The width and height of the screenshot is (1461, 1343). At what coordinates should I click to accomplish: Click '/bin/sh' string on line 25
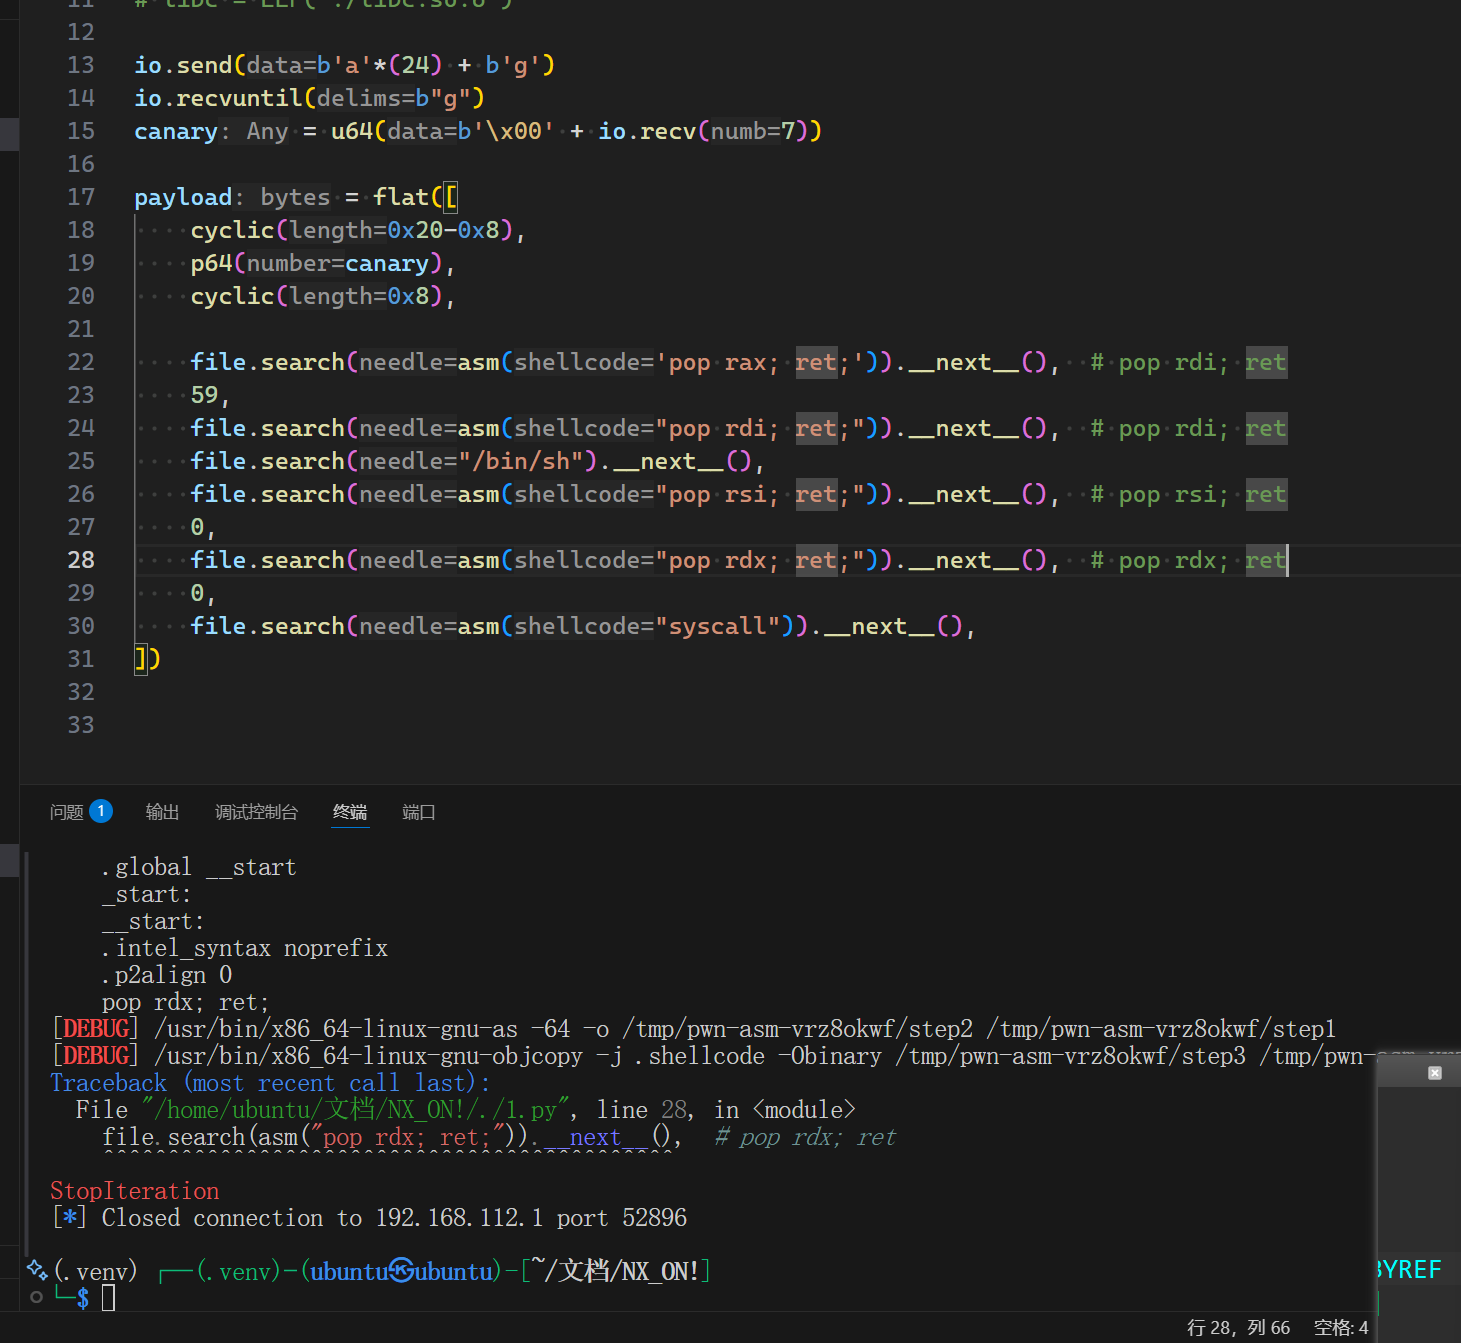point(519,461)
